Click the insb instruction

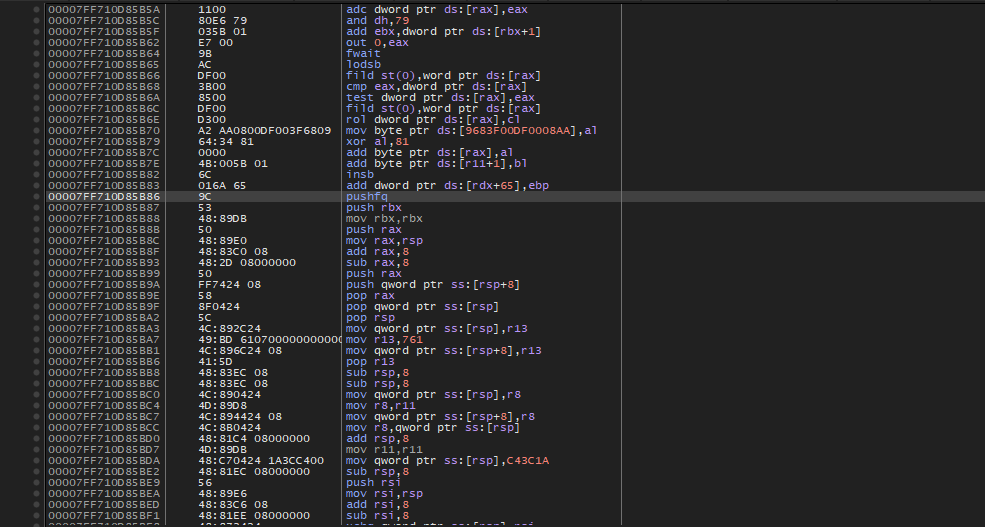click(357, 174)
